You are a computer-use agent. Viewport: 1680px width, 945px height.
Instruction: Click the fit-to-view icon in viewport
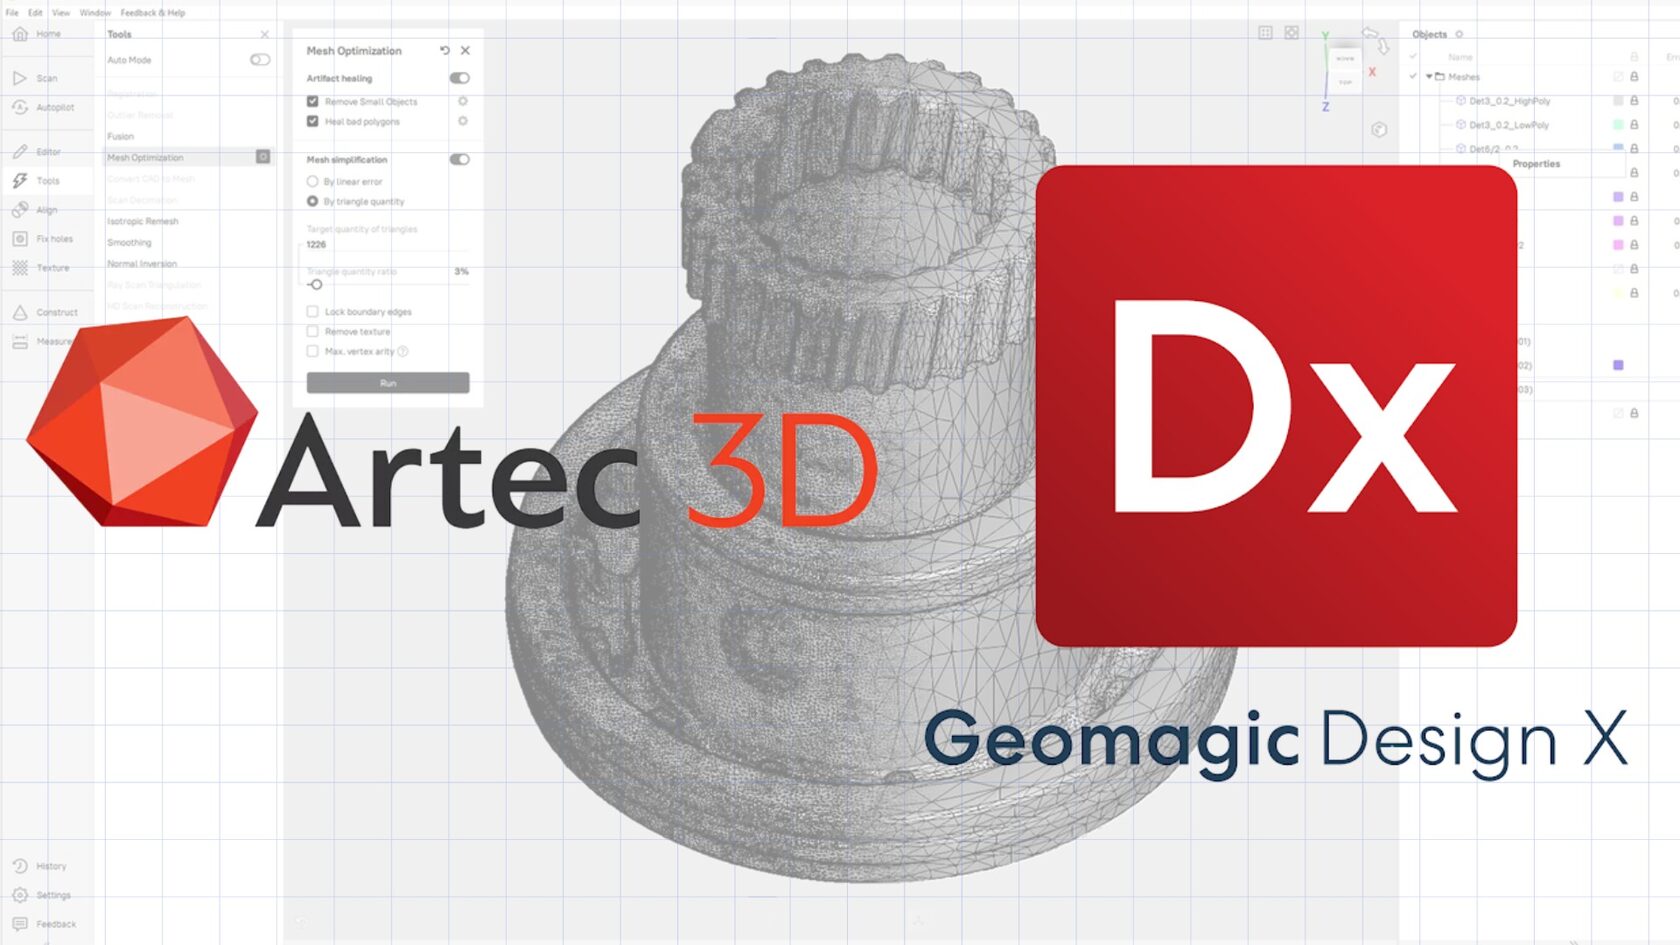(x=1291, y=33)
